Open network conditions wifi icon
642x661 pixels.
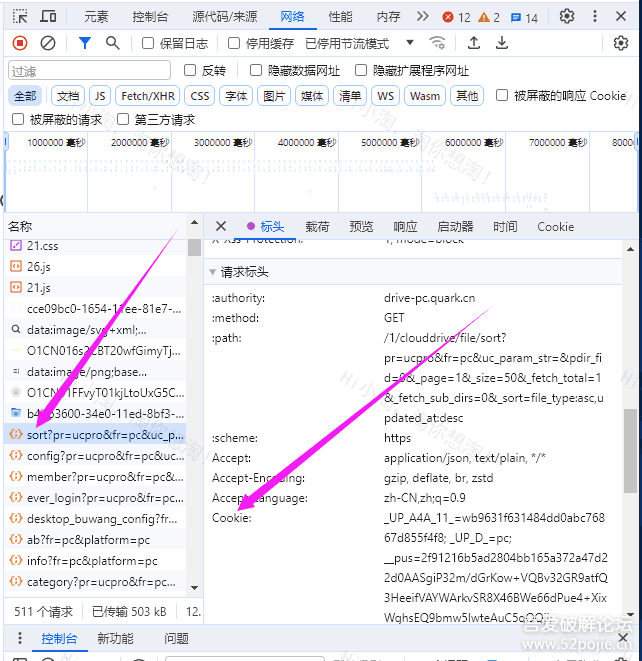point(437,43)
